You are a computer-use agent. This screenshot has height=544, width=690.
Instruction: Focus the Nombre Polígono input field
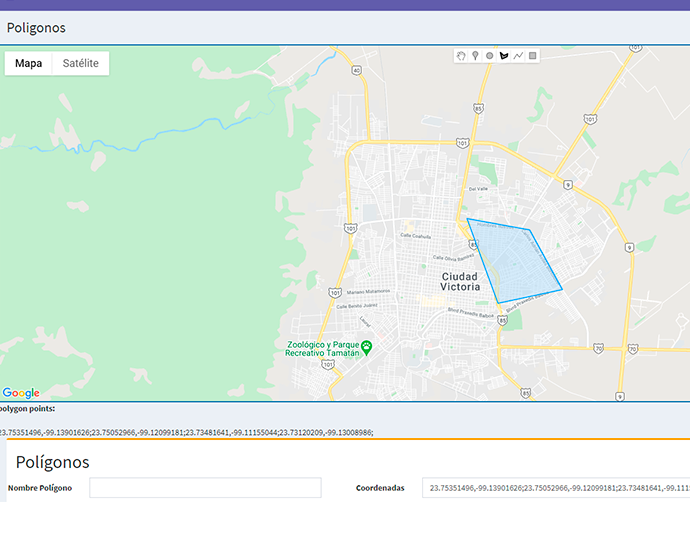coord(205,488)
